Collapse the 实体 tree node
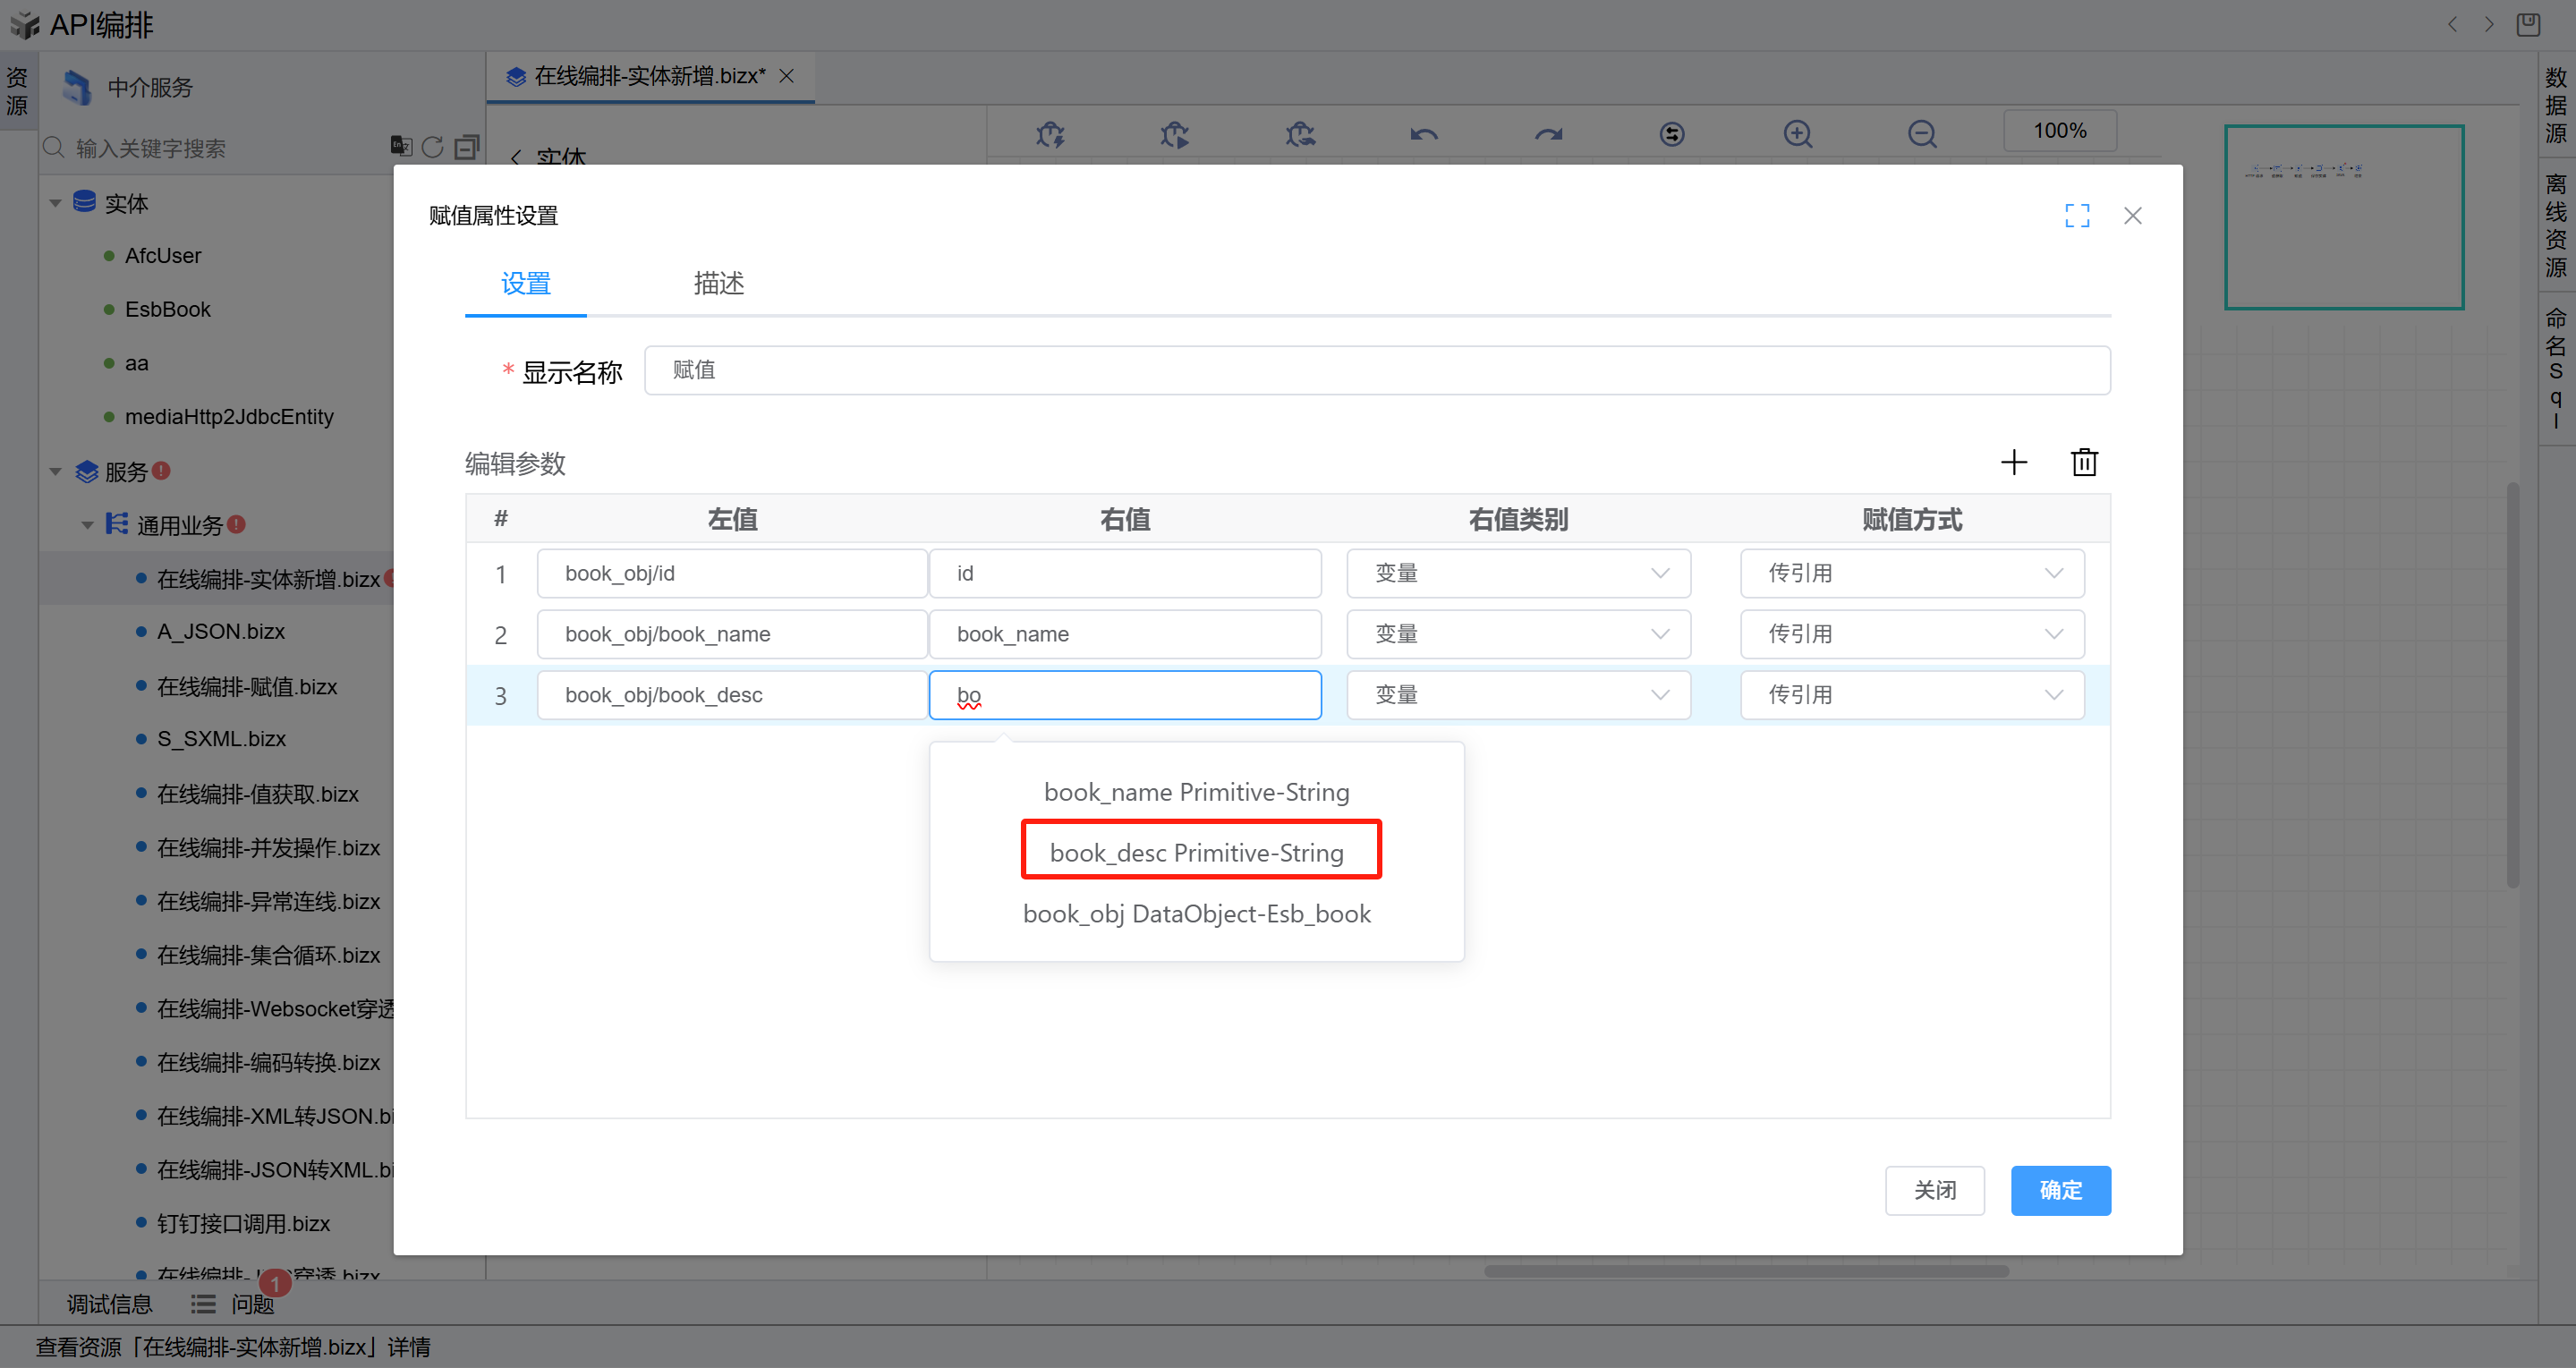 click(56, 204)
